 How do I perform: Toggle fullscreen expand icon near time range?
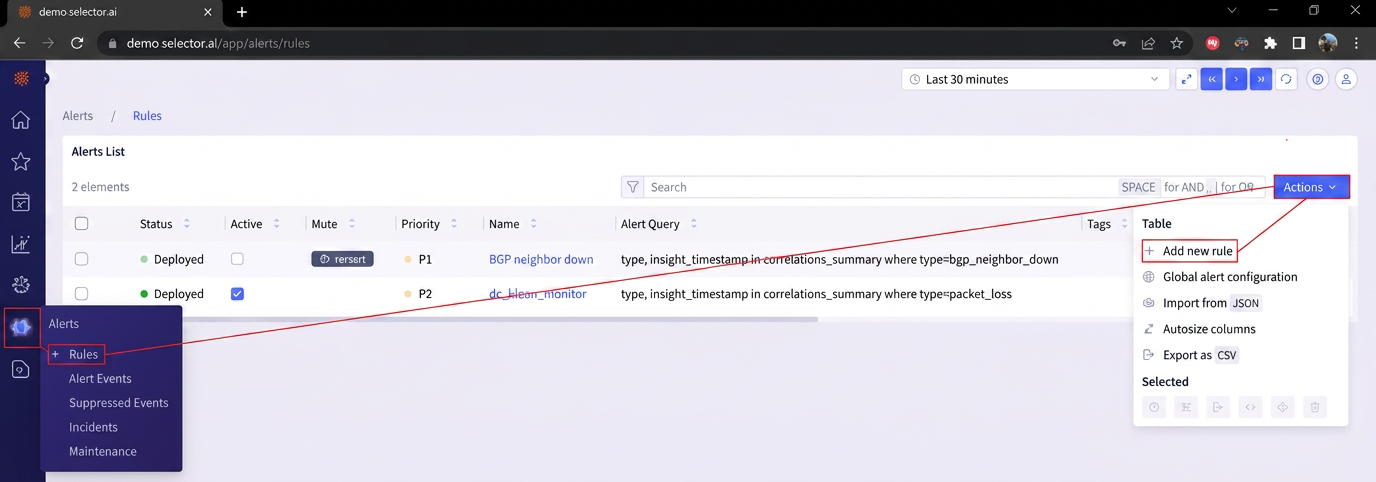tap(1186, 79)
